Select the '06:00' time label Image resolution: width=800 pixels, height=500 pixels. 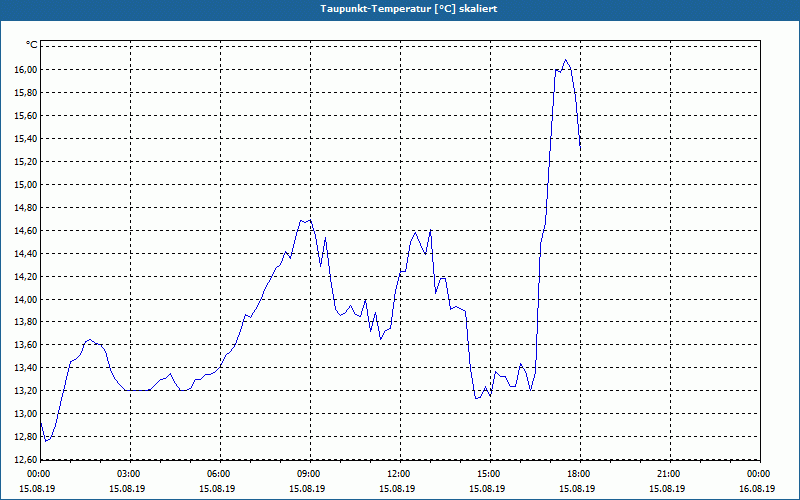pyautogui.click(x=220, y=474)
